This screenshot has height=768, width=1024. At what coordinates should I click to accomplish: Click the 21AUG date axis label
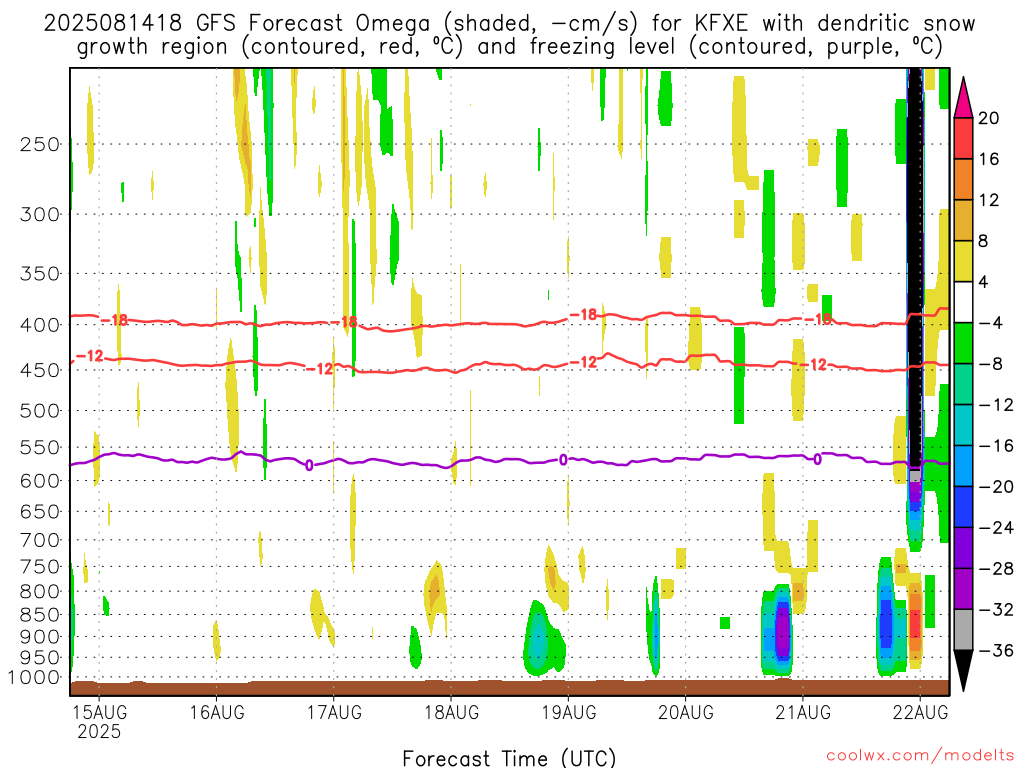(x=803, y=711)
